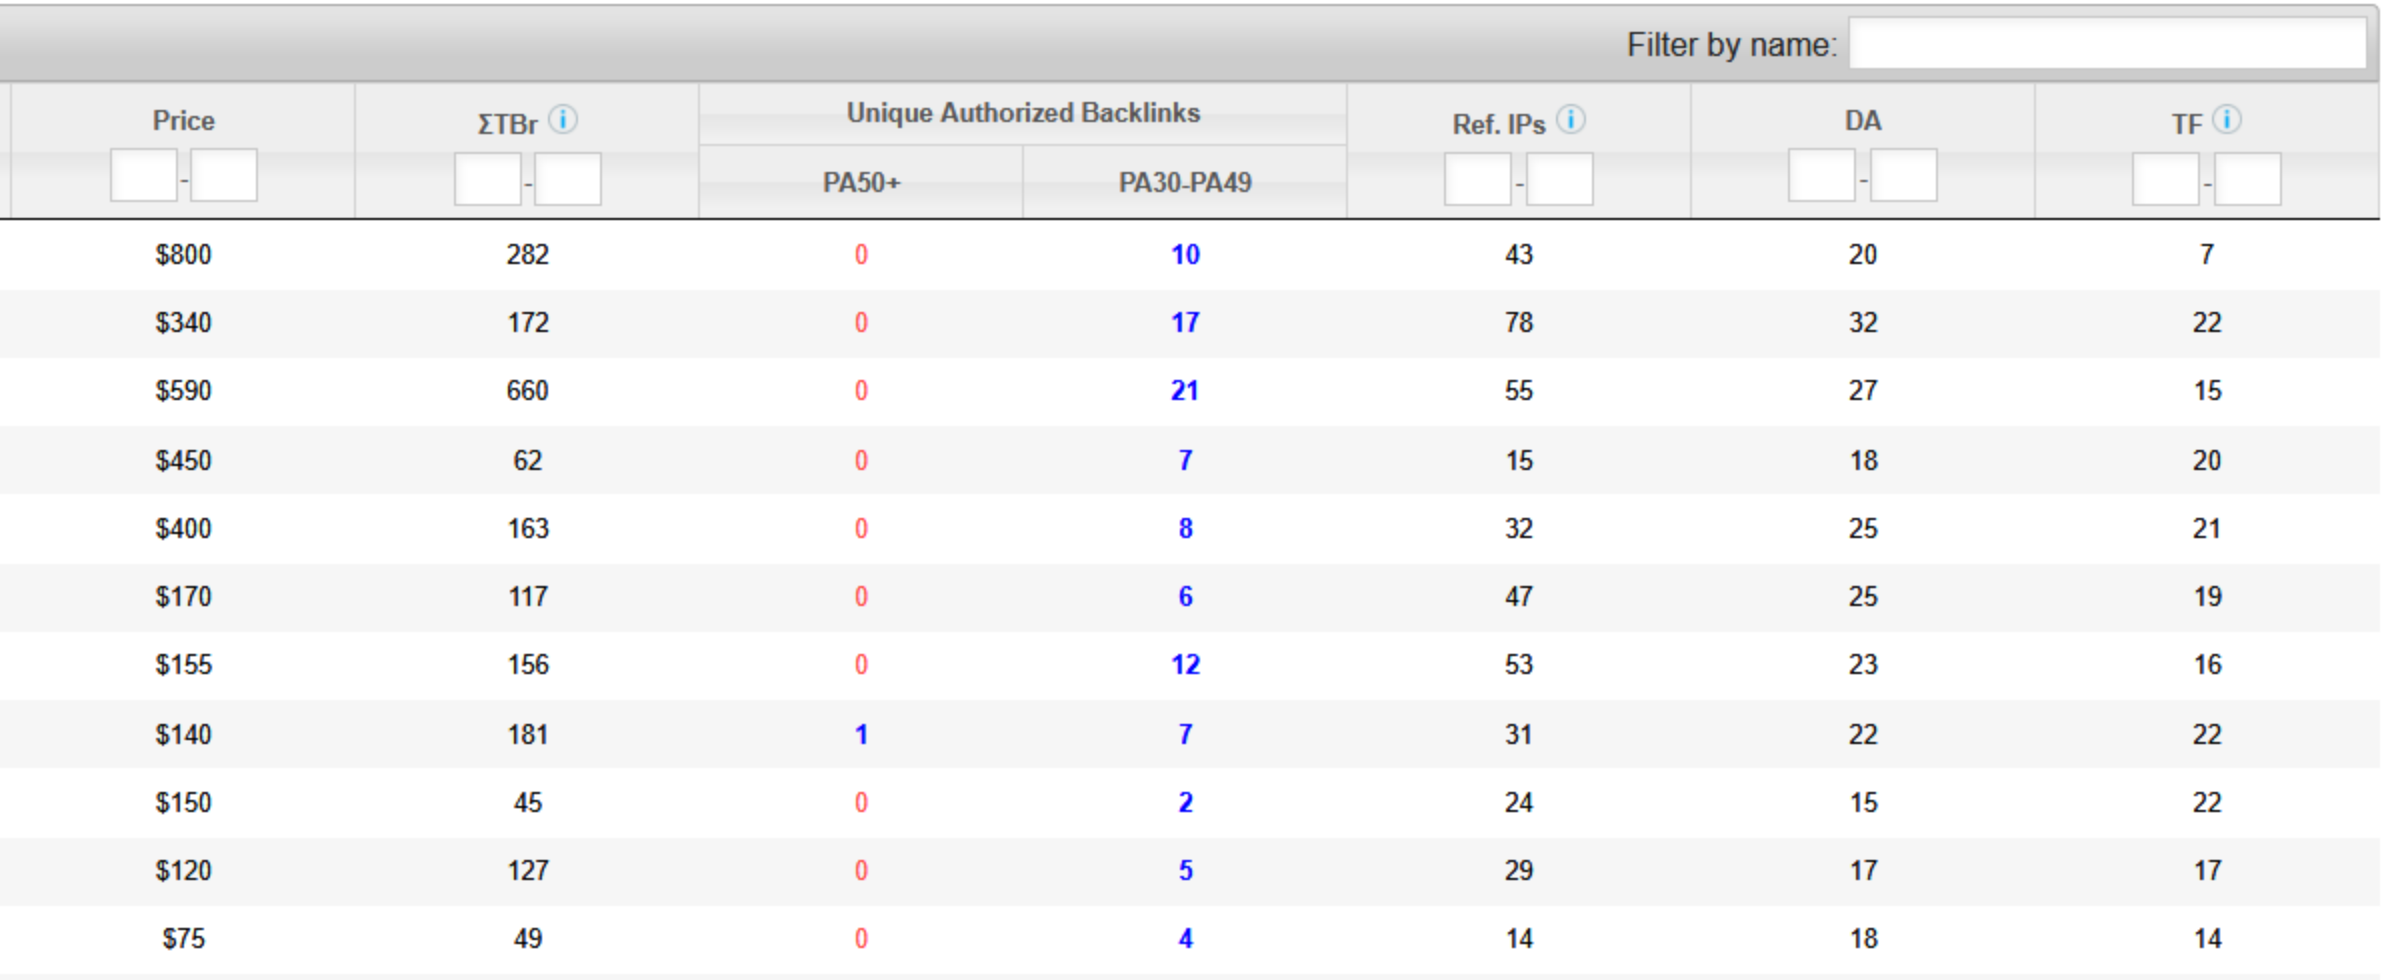Select the $75 price row
Screen dimensions: 2390x980
1190,938
